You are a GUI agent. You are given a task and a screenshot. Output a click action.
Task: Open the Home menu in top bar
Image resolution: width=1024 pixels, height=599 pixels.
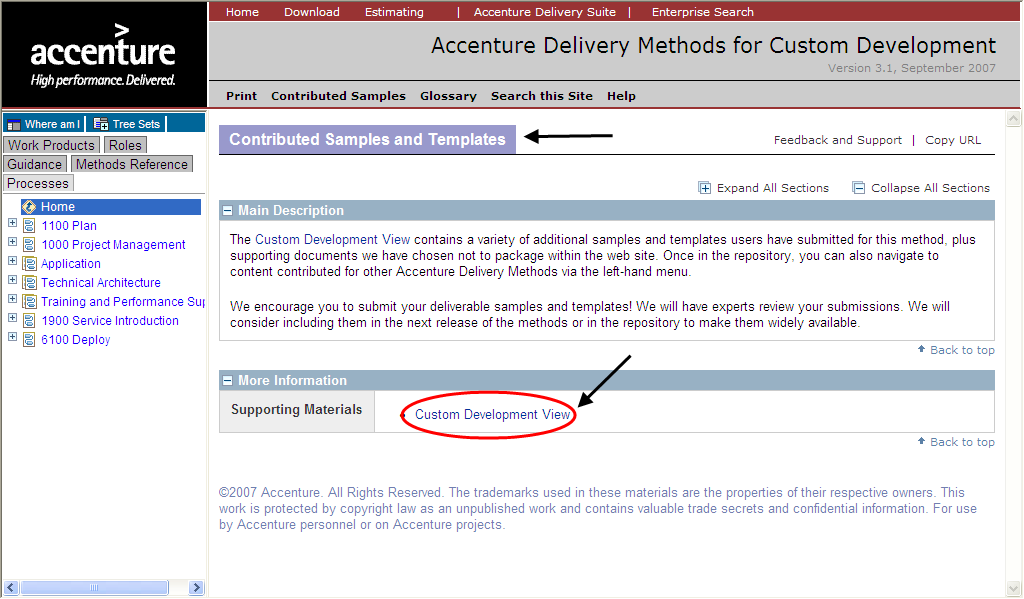(242, 12)
